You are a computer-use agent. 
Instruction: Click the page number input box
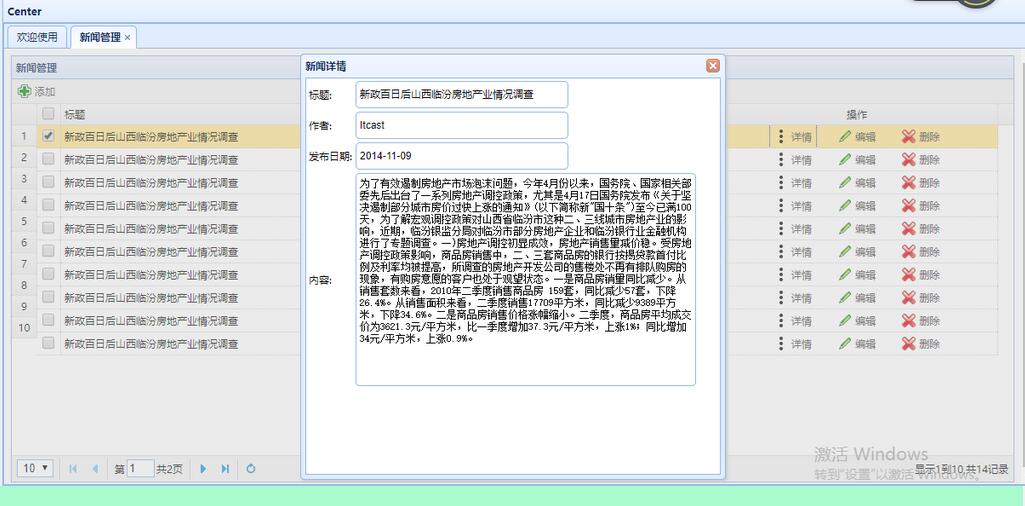point(140,468)
